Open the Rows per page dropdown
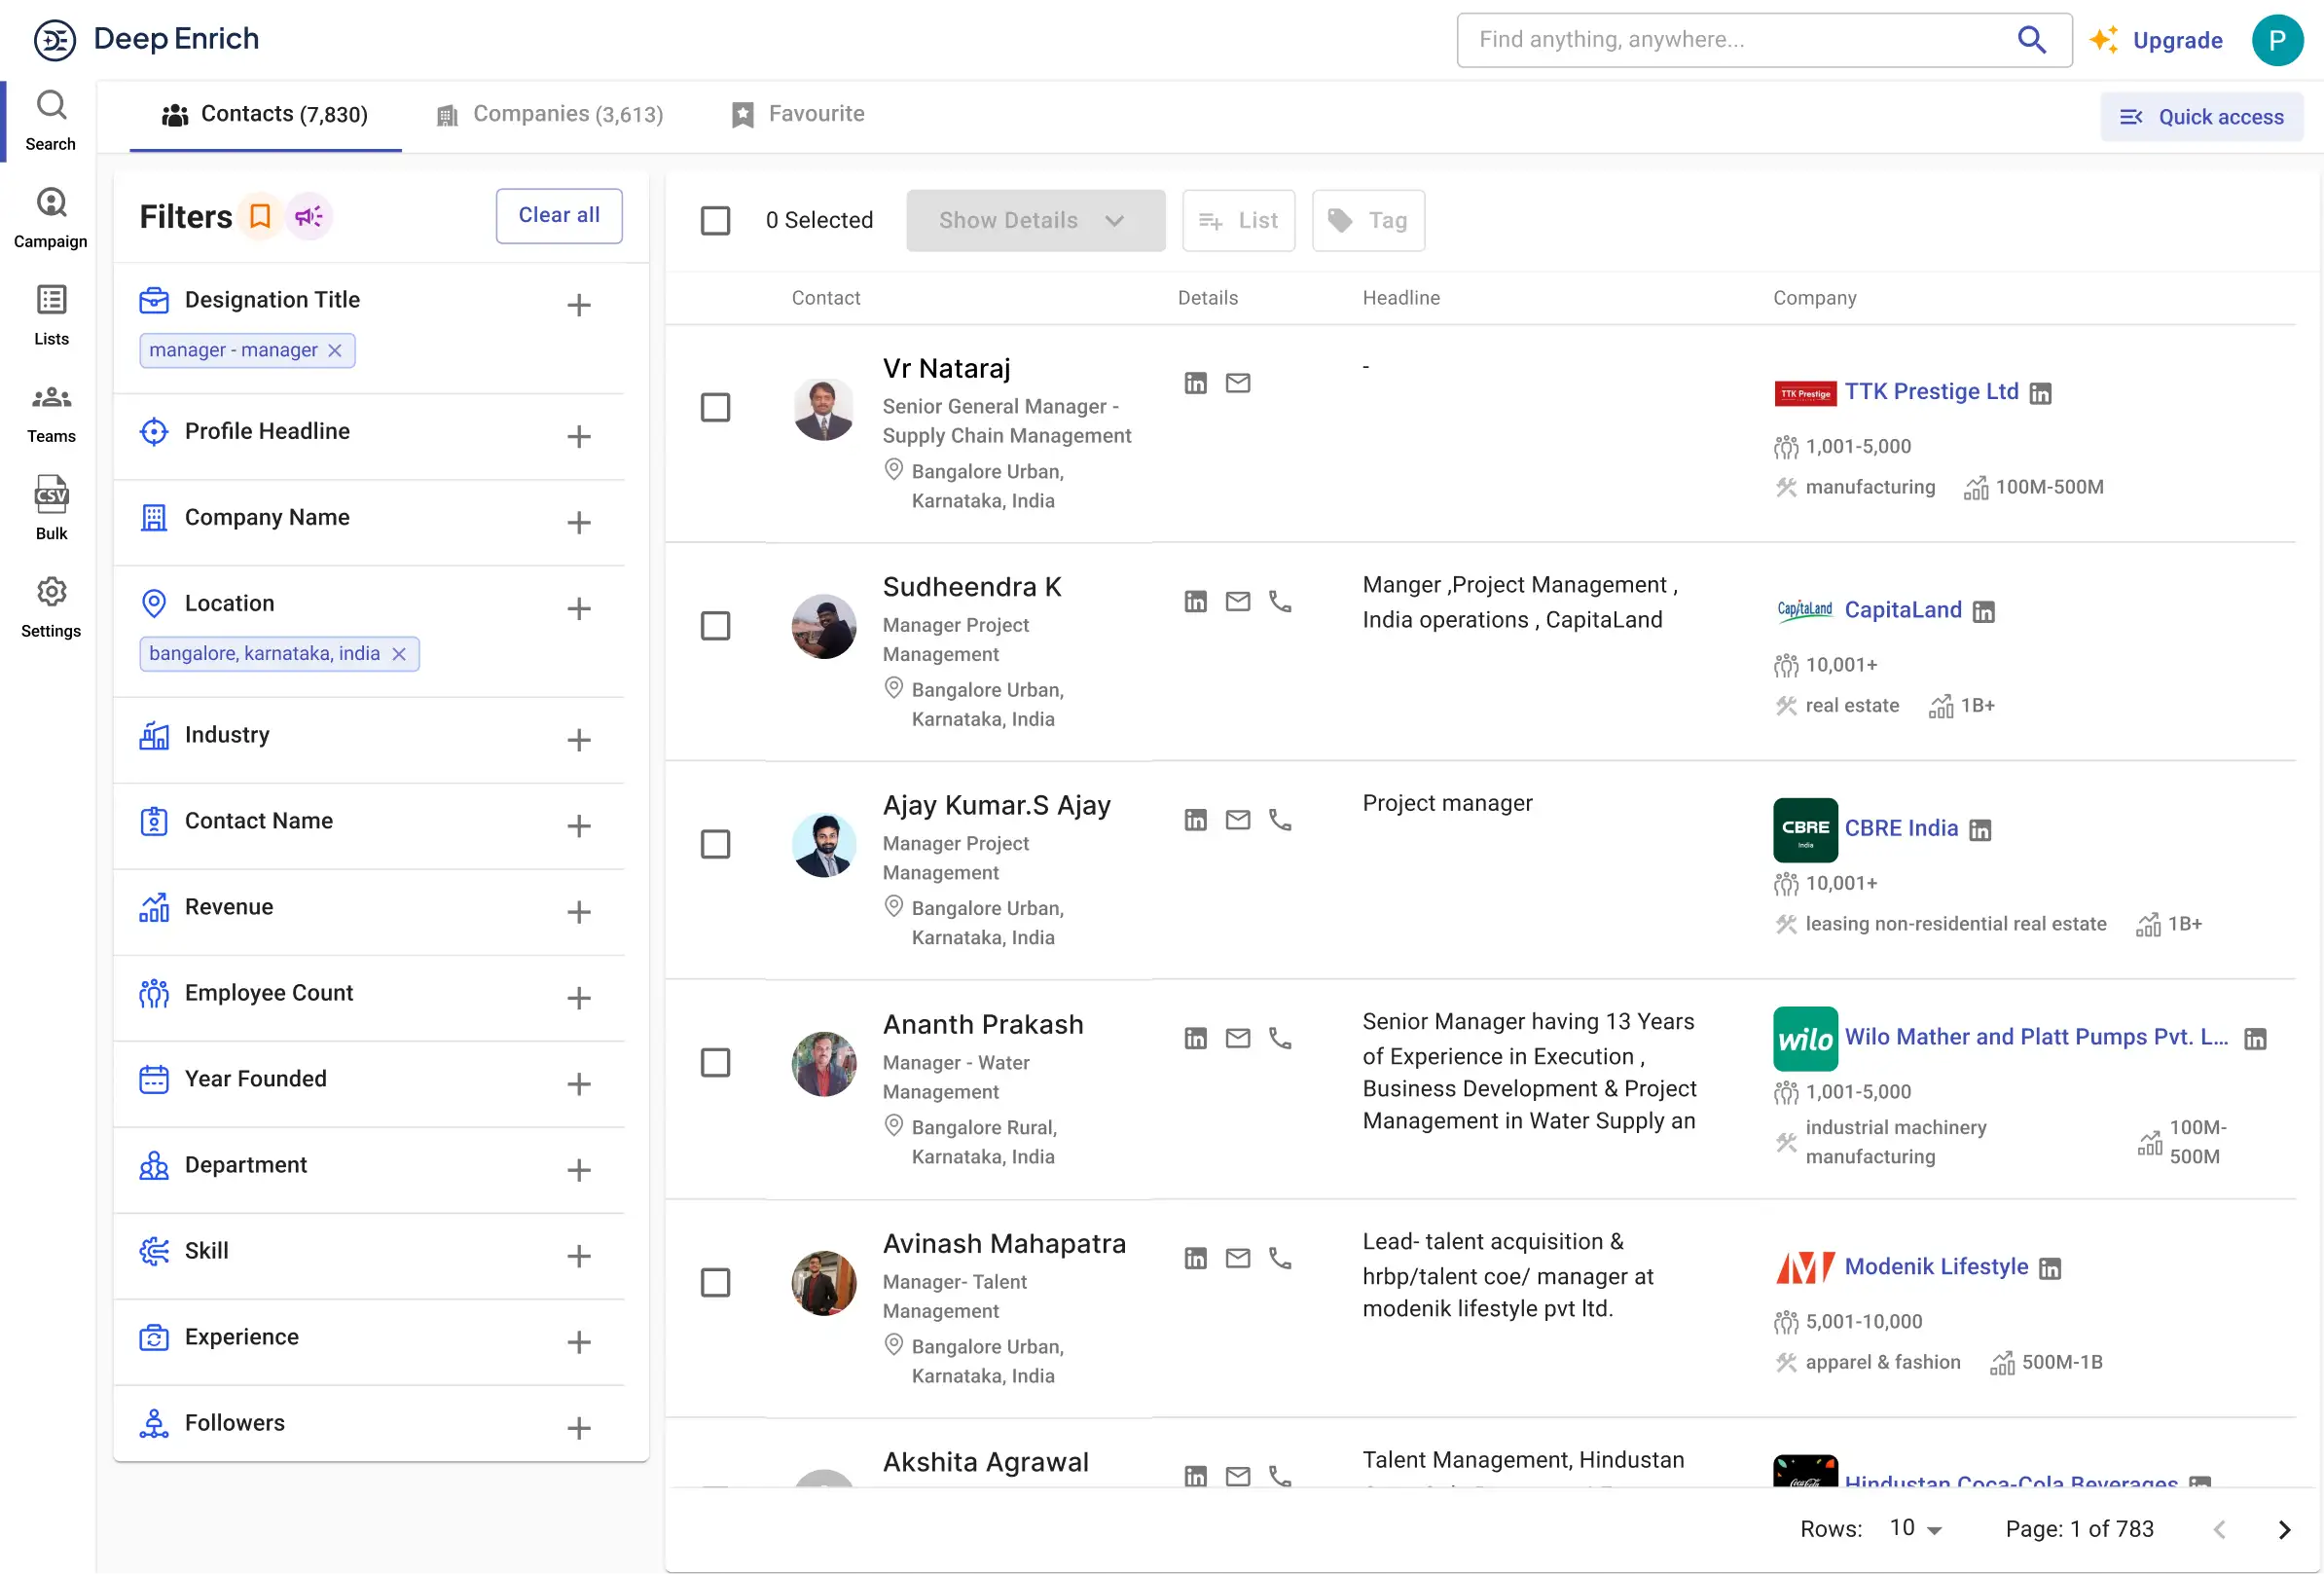The height and width of the screenshot is (1574, 2324). 1915,1529
